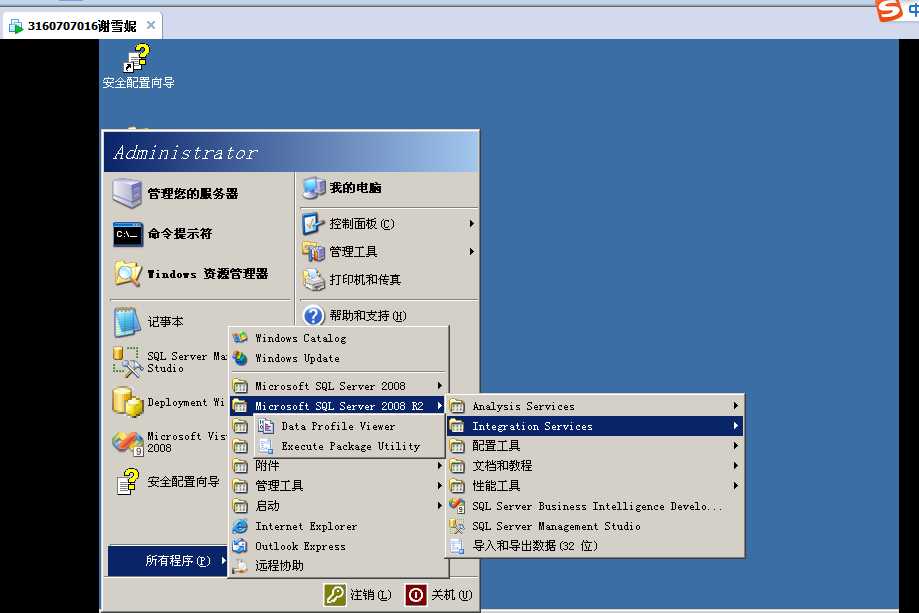This screenshot has width=919, height=613.
Task: Click the 注销 key icon
Action: tap(335, 595)
